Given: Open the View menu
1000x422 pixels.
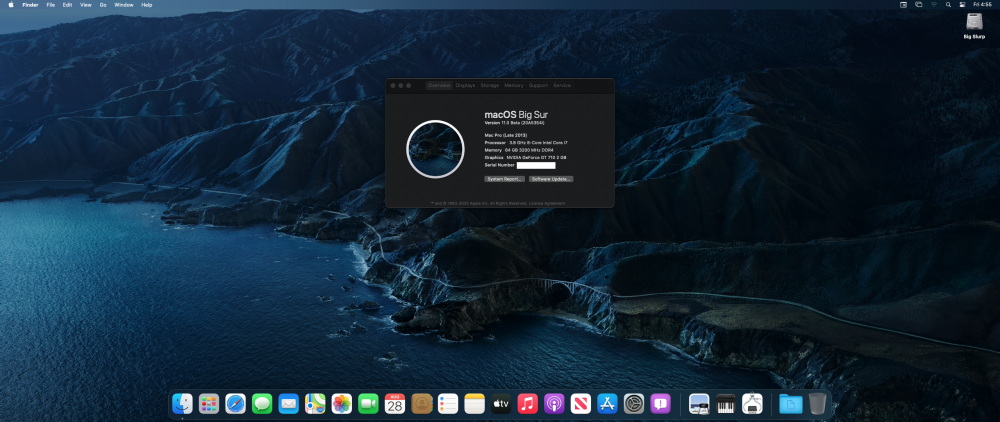Looking at the screenshot, I should [86, 4].
